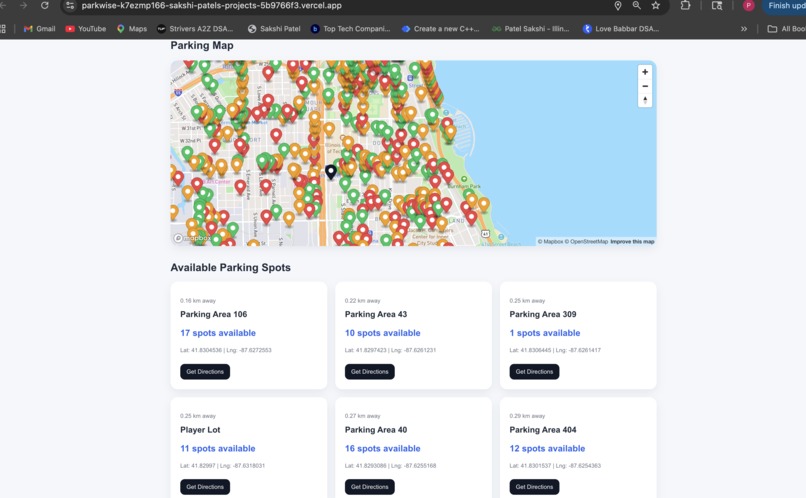
Task: Click the 10 spots available text
Action: 382,333
